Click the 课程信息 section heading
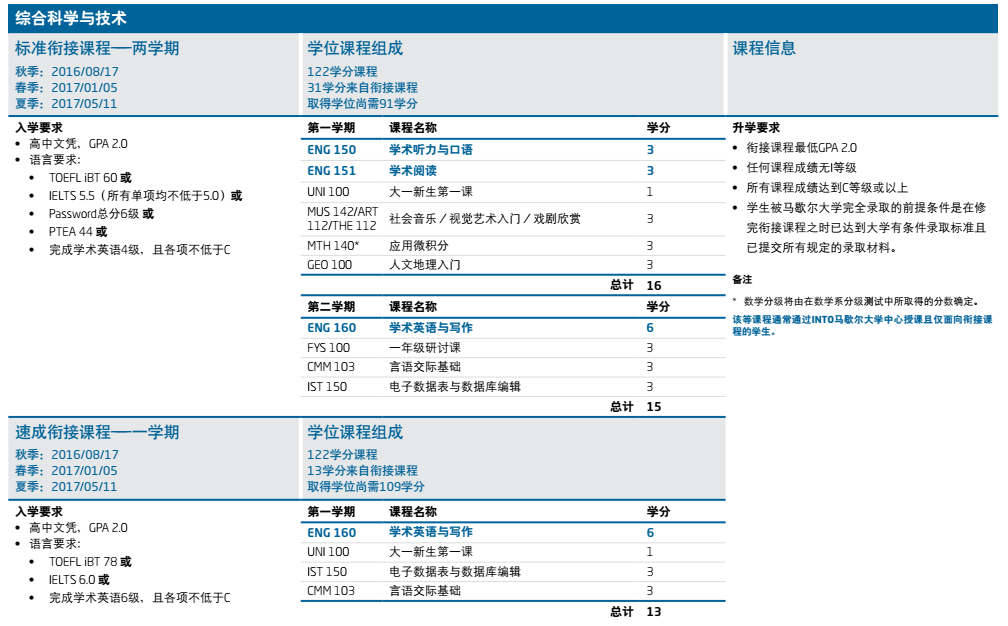The width and height of the screenshot is (1008, 626). 764,49
